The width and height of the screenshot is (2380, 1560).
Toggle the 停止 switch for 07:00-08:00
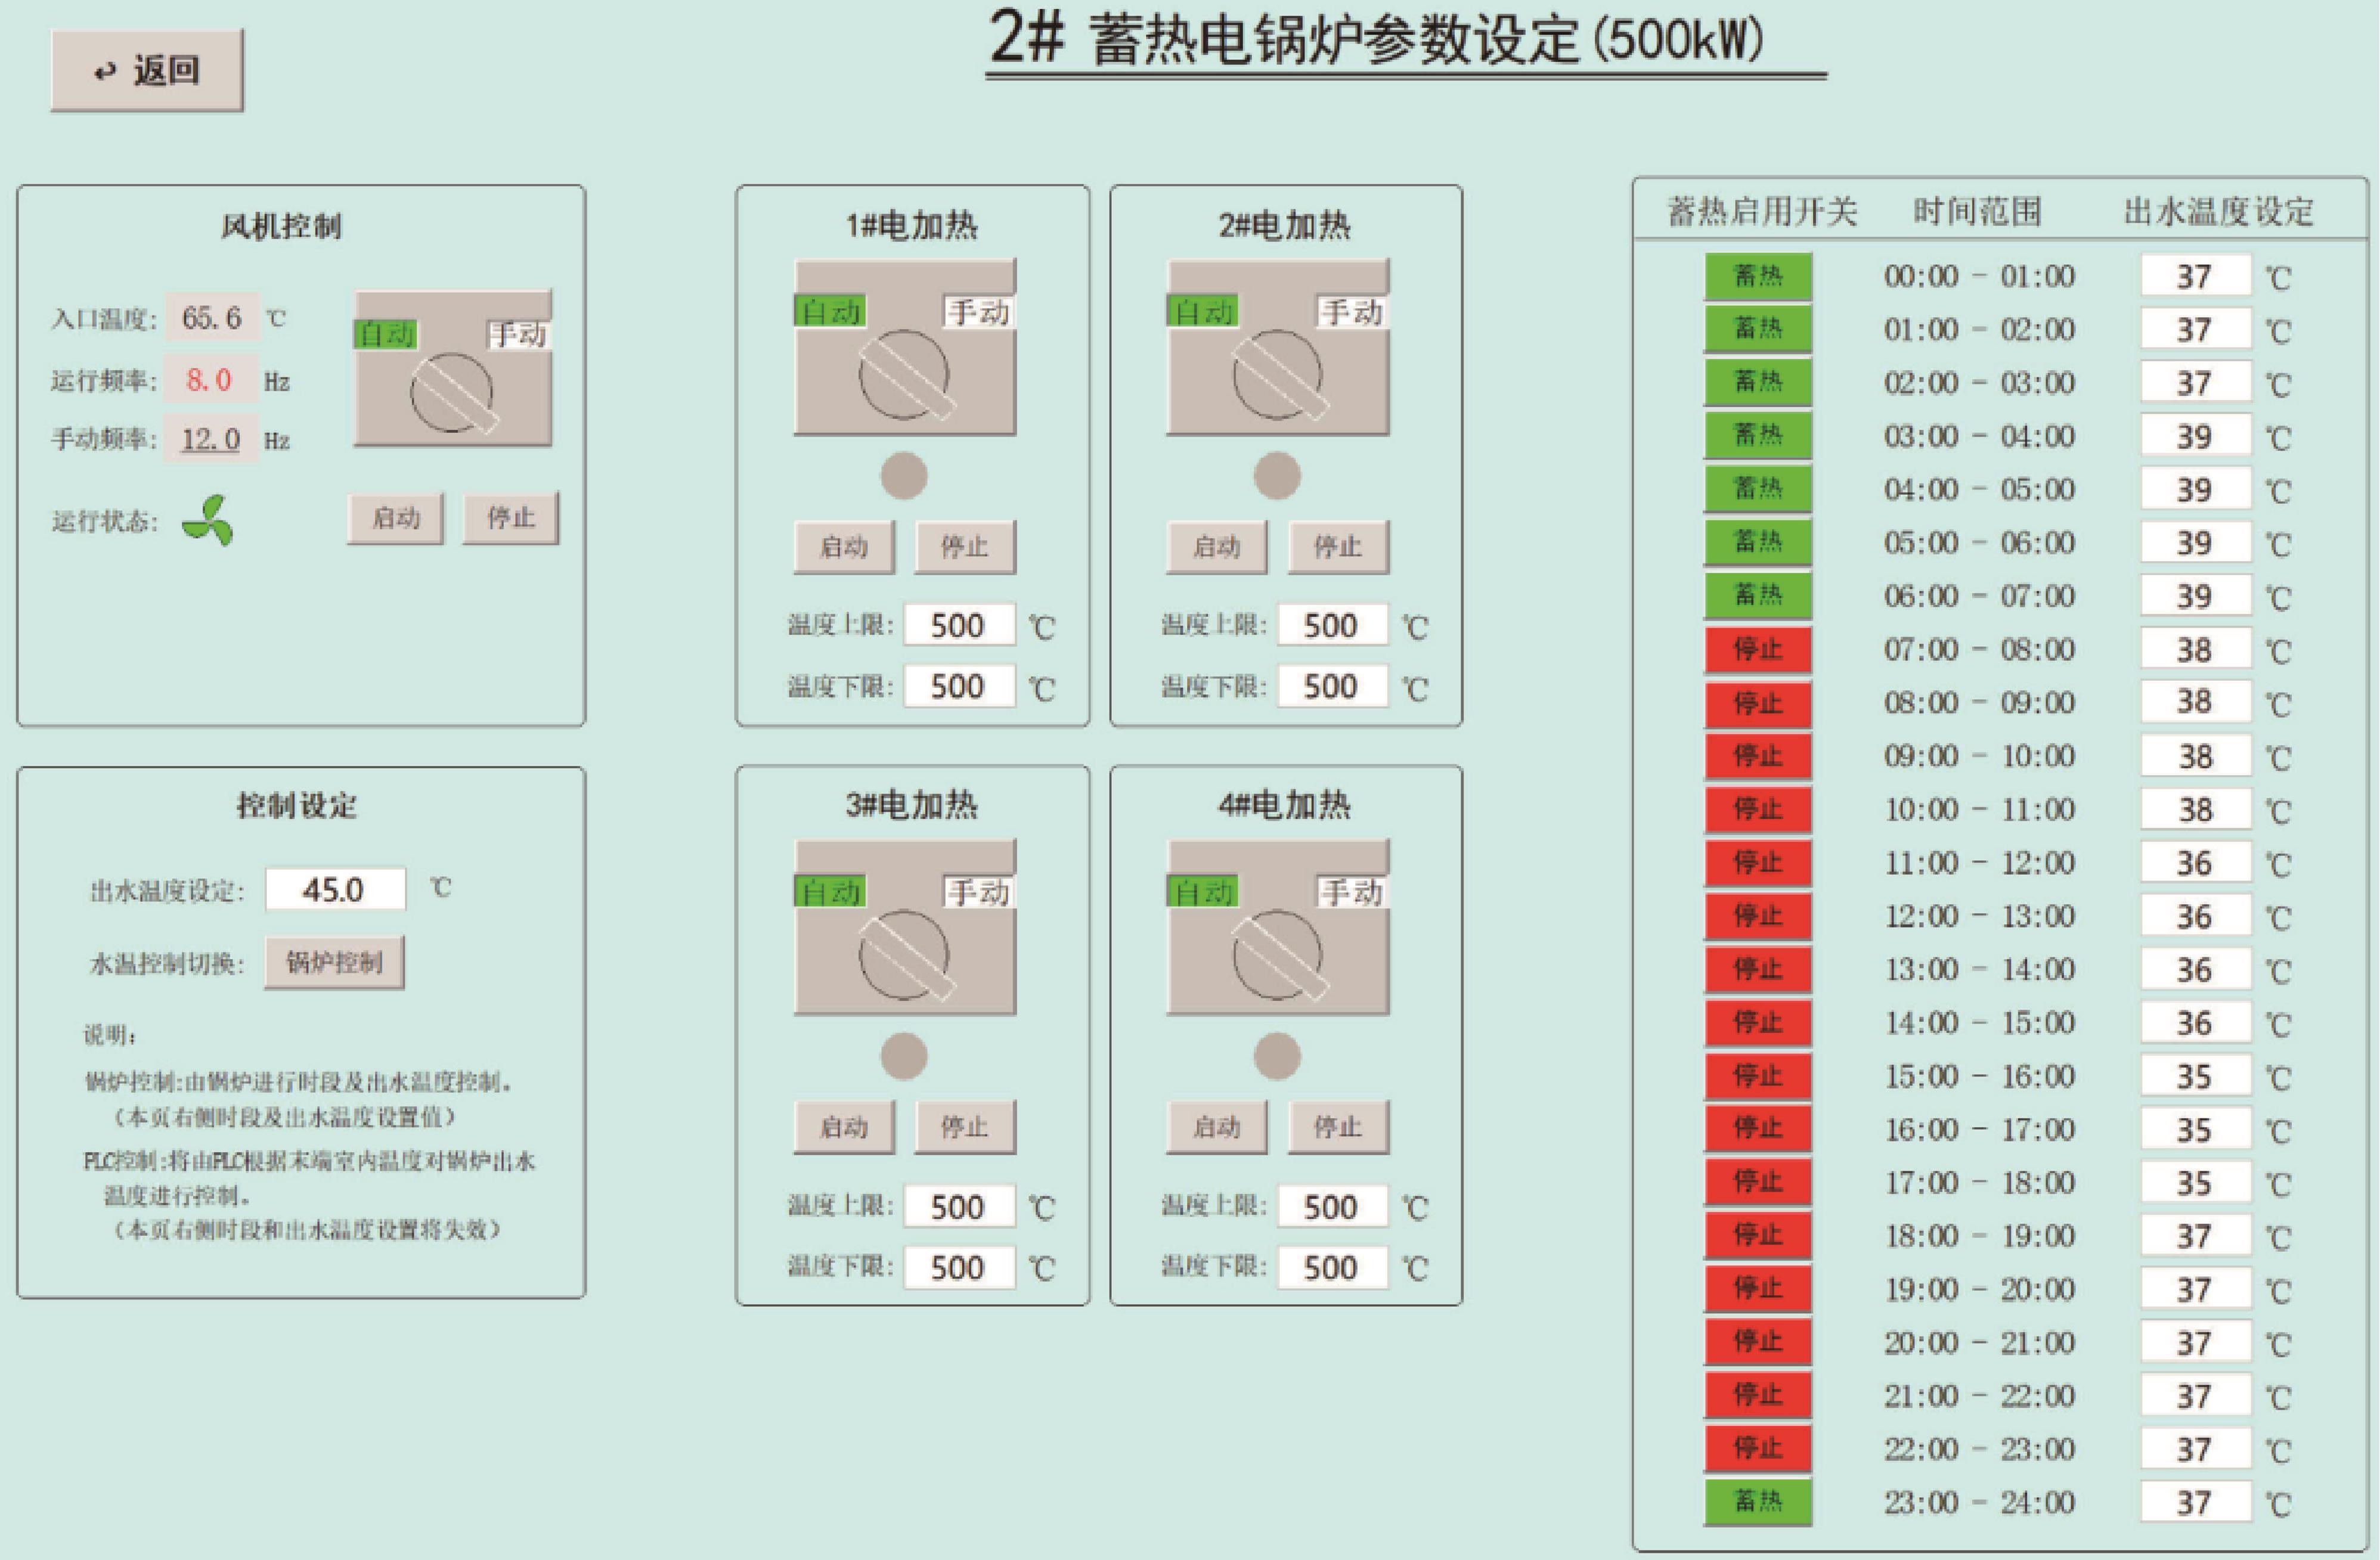click(x=1757, y=649)
